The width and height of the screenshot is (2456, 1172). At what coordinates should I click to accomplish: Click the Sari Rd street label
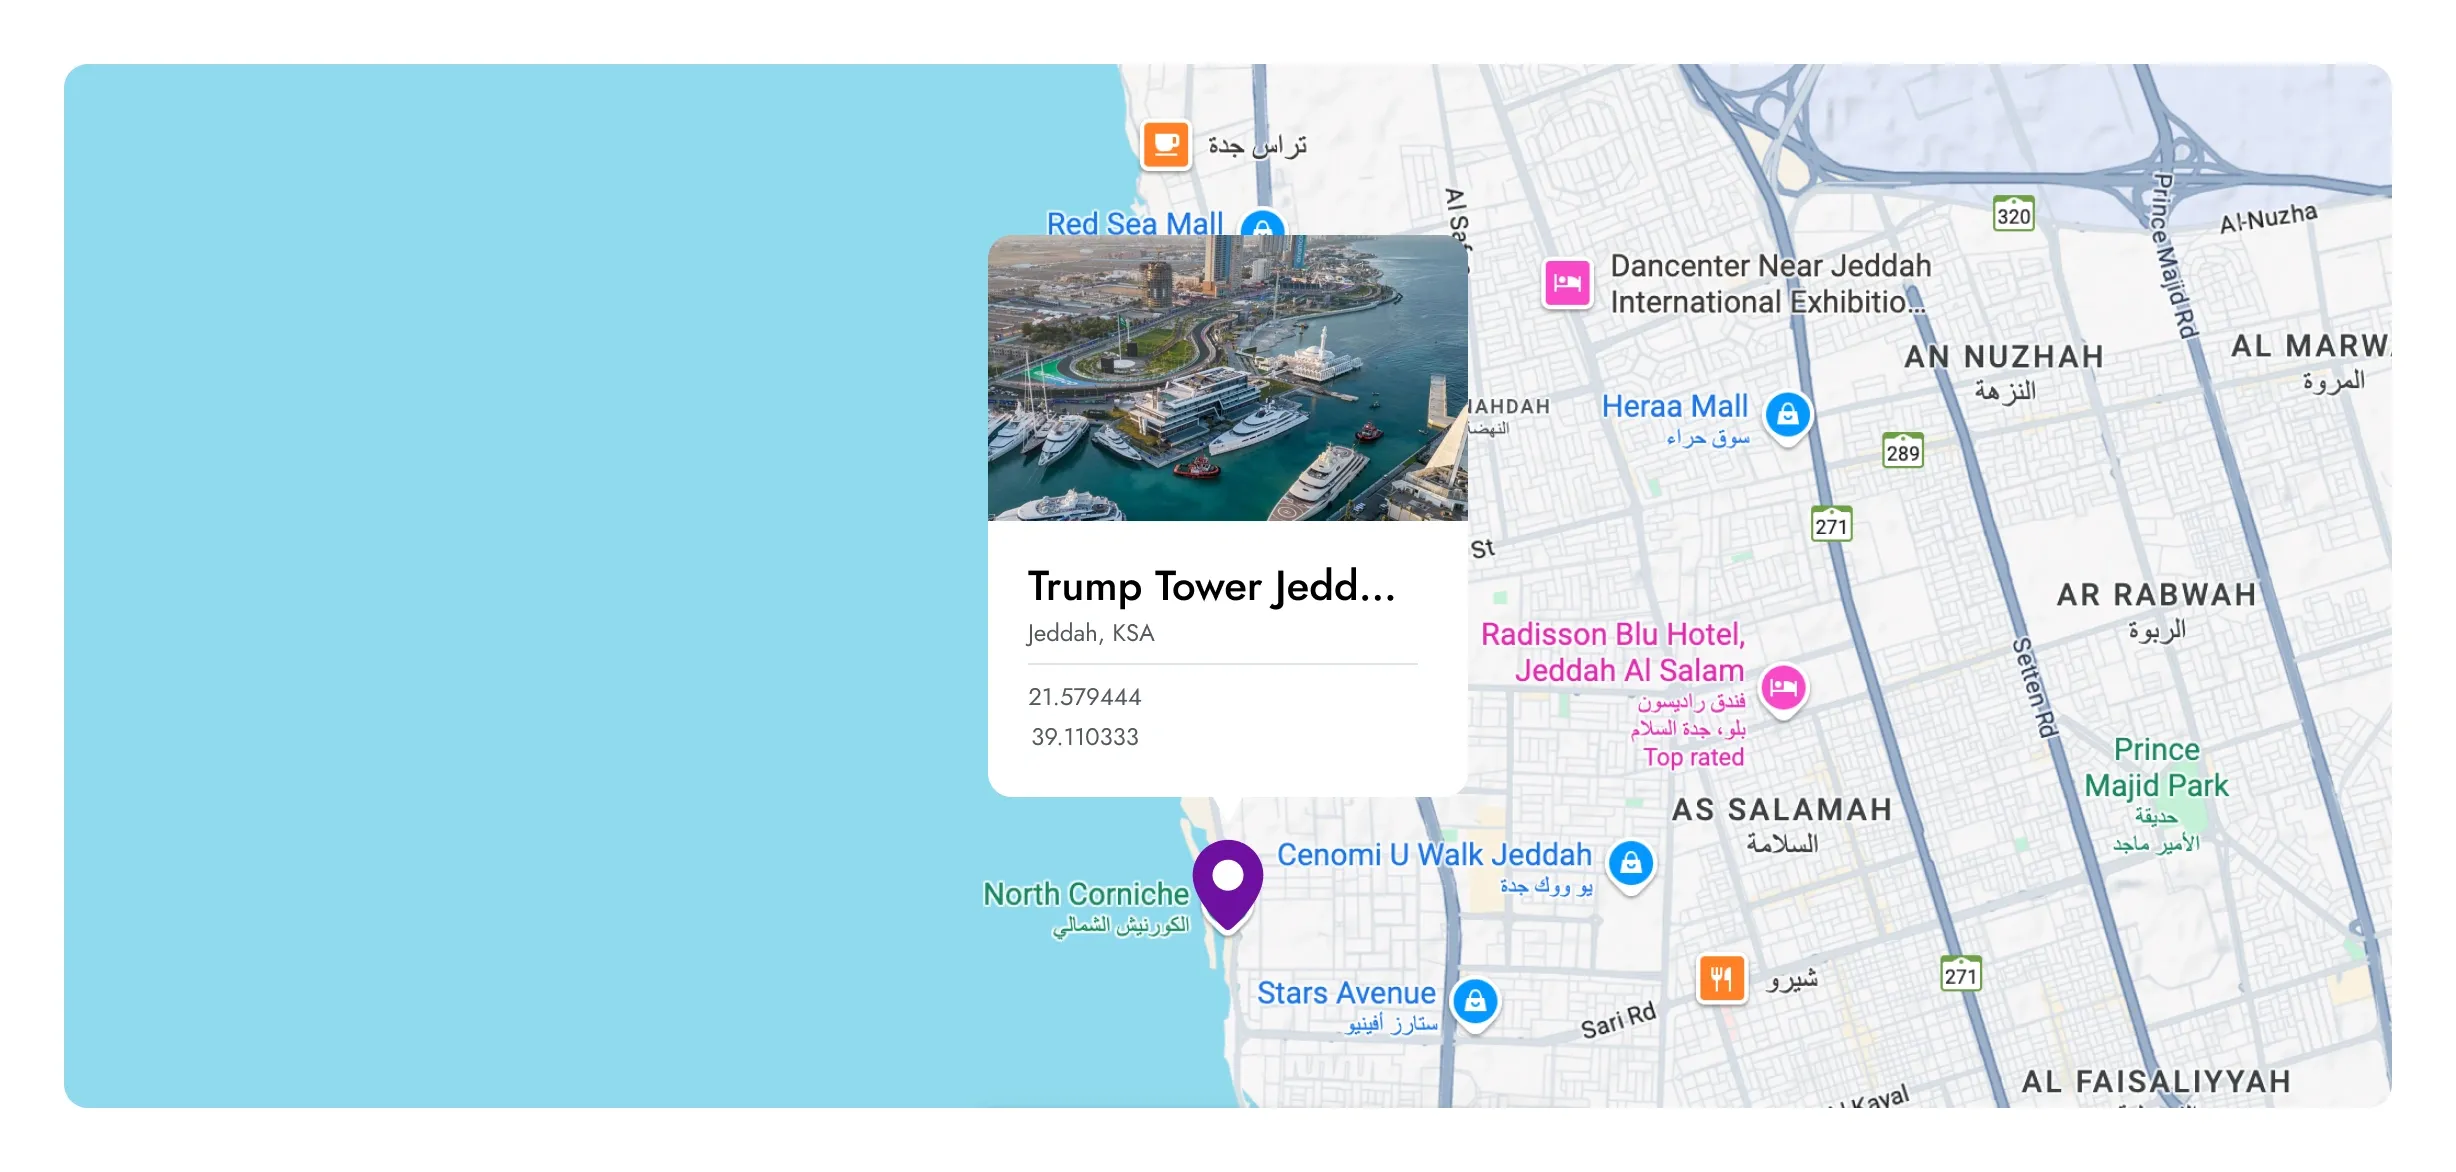coord(1618,1020)
